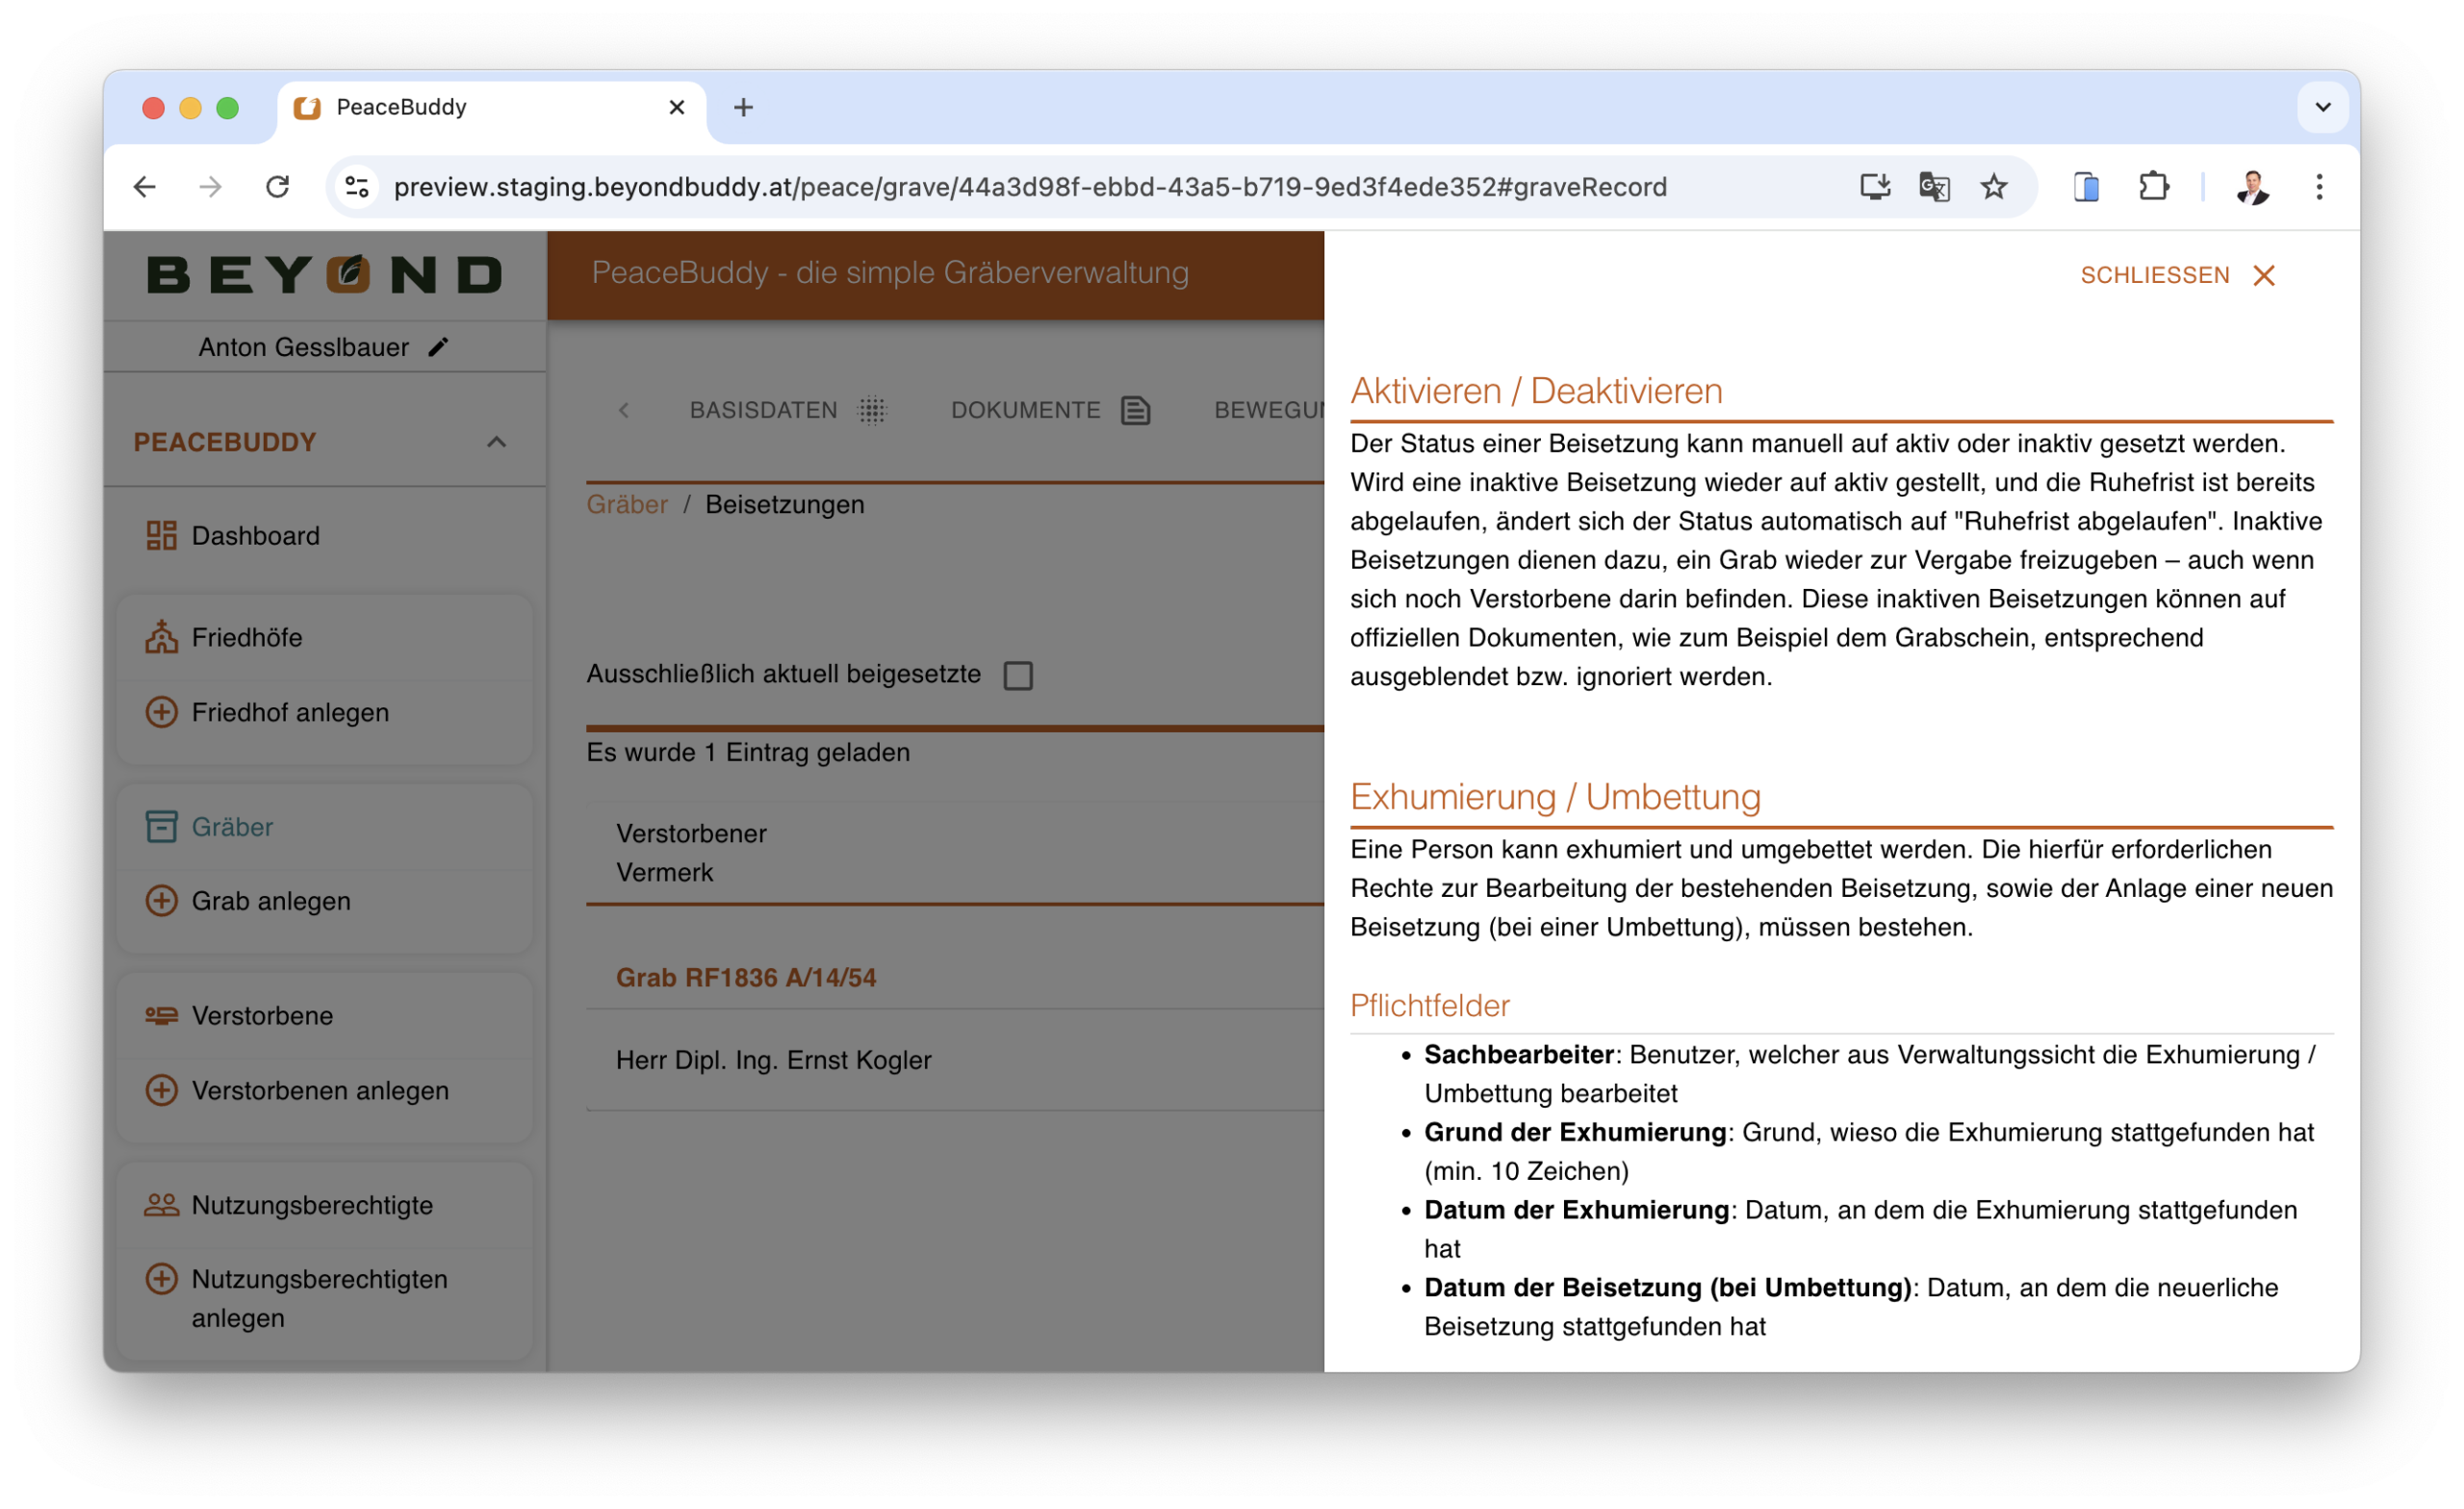Follow the Gräber breadcrumb link
2464x1509 pixels.
pos(627,505)
